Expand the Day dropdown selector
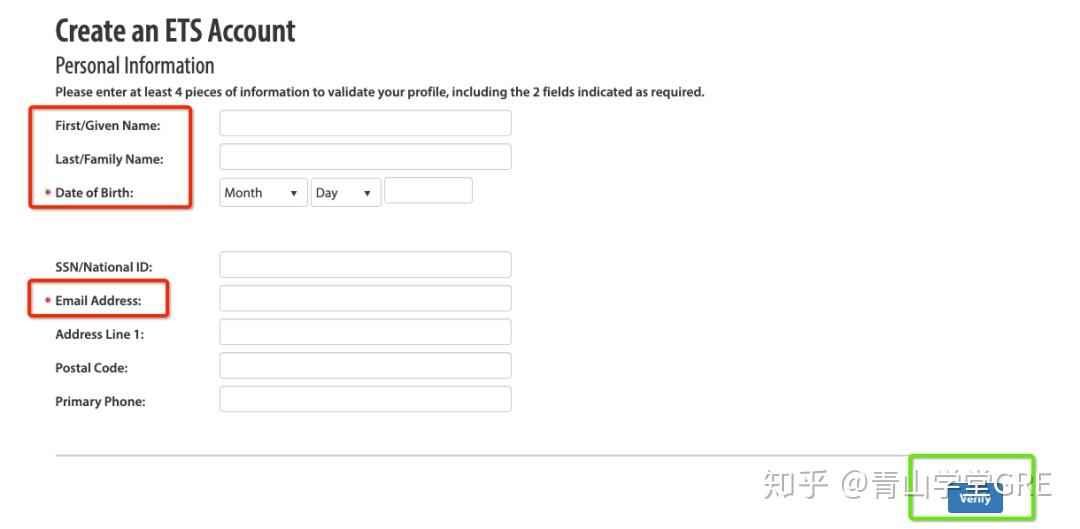This screenshot has height=529, width=1080. pos(346,193)
